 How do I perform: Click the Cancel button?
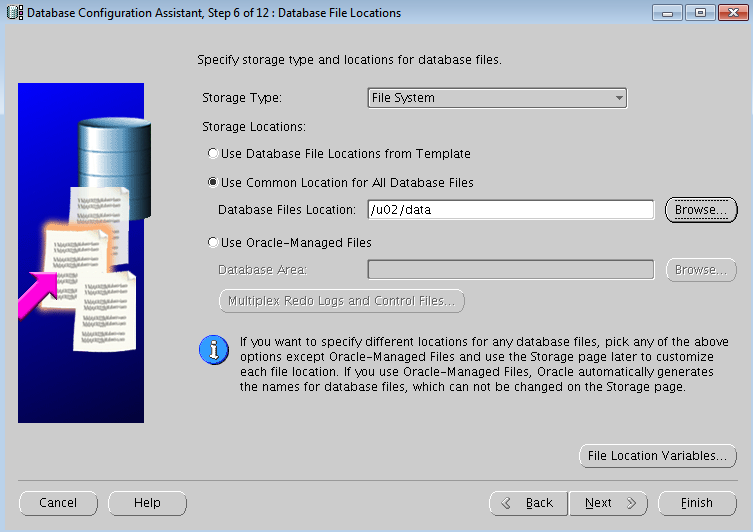click(x=58, y=503)
